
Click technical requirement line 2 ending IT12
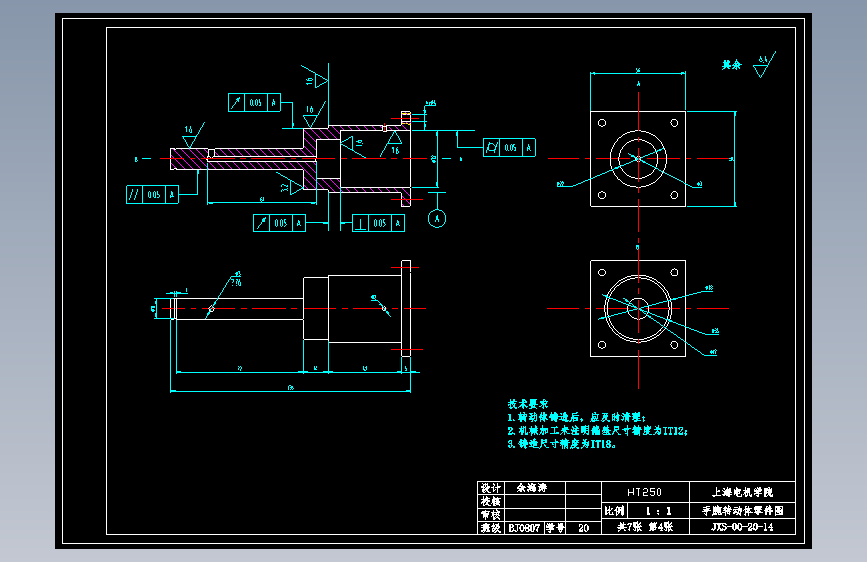[x=598, y=431]
